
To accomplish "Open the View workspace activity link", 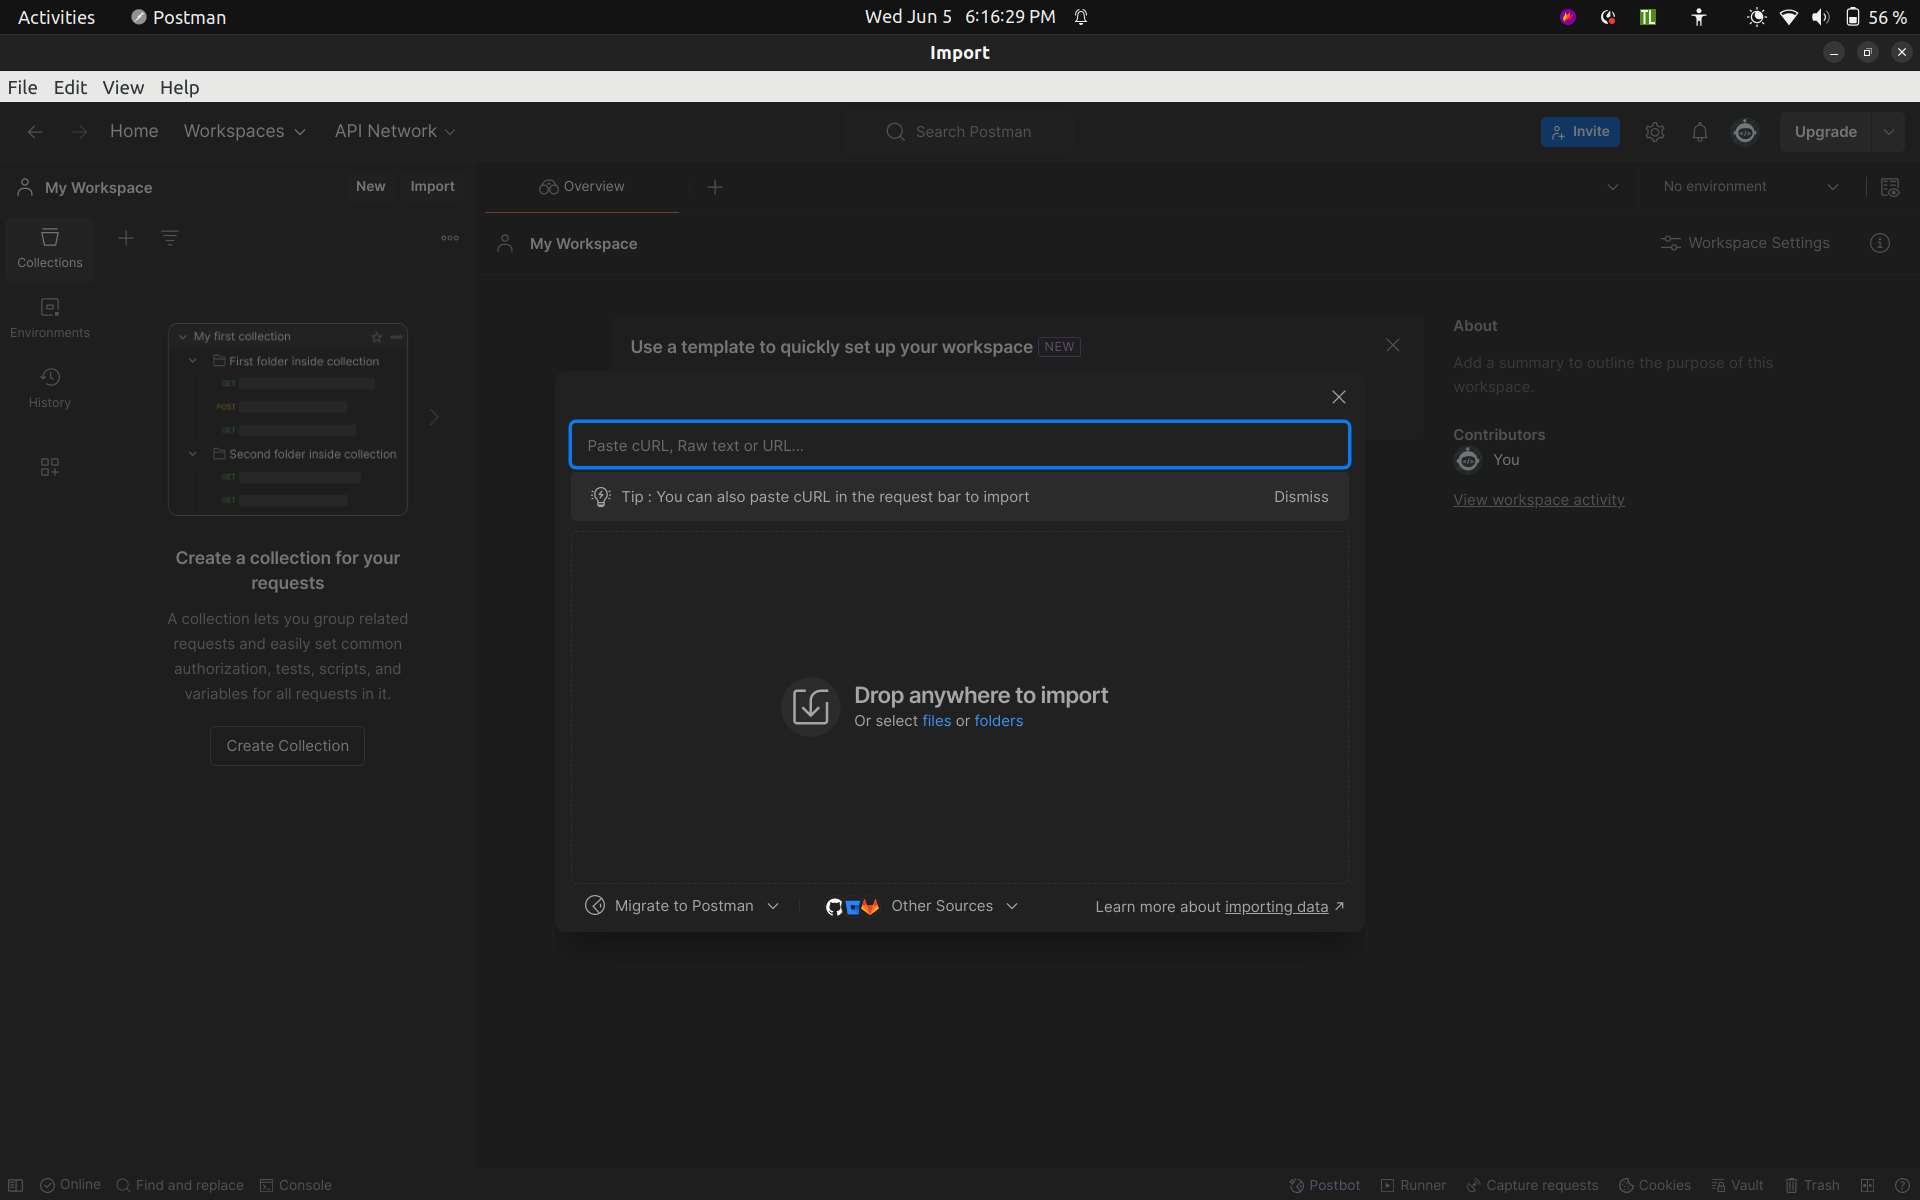I will coord(1538,500).
